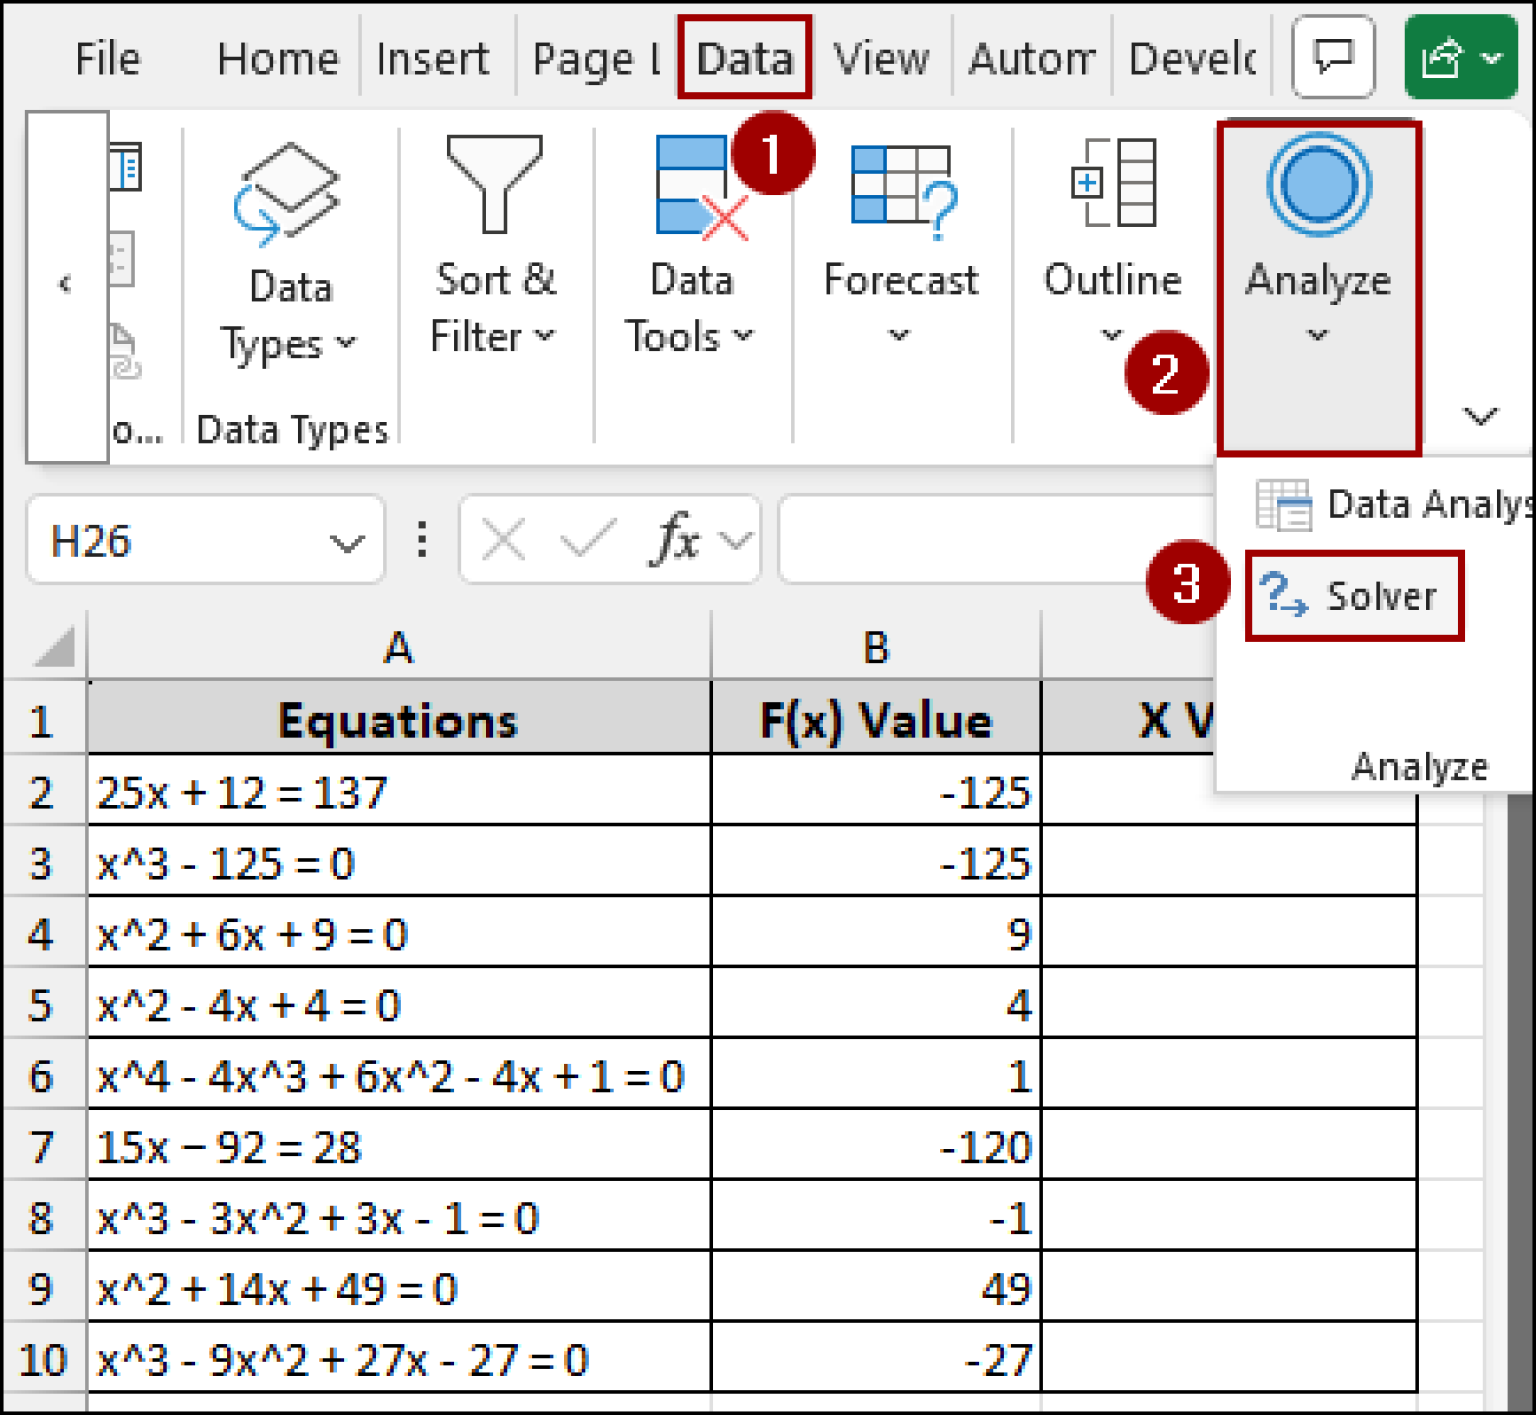Collapse the ribbon using the bottom-right chevron
This screenshot has height=1415, width=1536.
click(x=1481, y=416)
